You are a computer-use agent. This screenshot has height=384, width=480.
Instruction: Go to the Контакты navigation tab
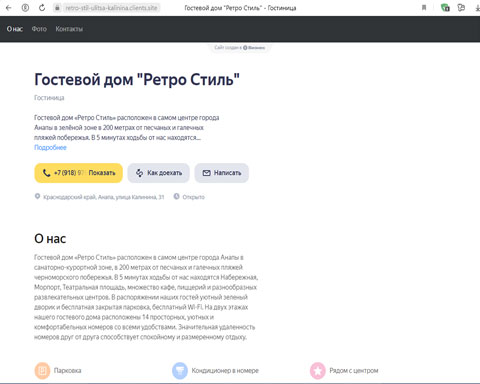69,29
